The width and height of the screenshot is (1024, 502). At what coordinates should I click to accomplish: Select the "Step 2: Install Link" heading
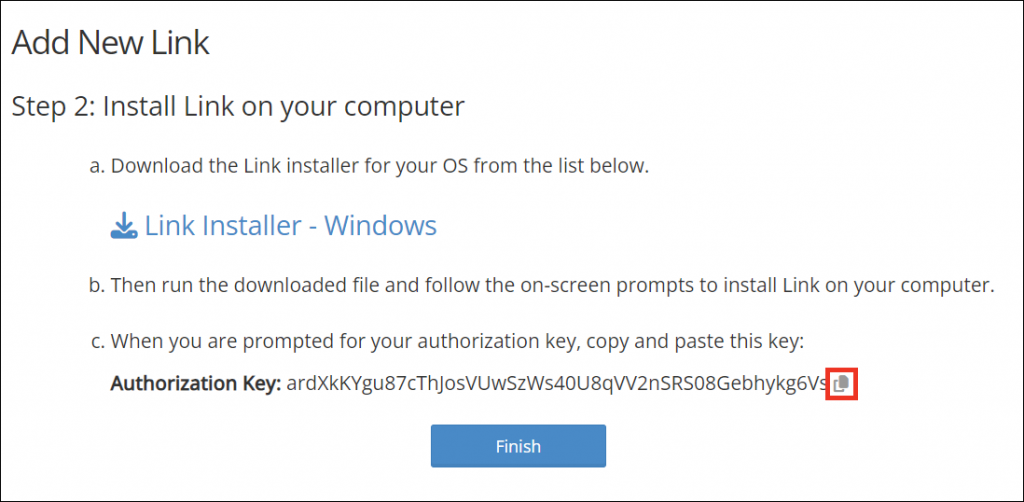point(238,106)
